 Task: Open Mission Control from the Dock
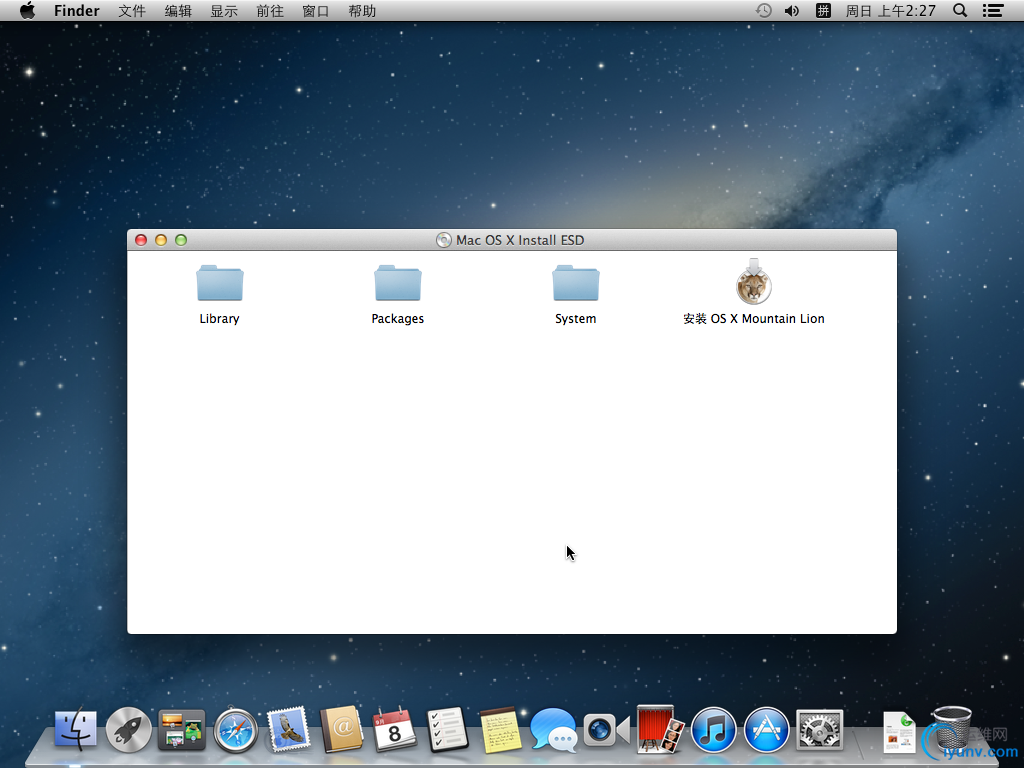(x=182, y=729)
